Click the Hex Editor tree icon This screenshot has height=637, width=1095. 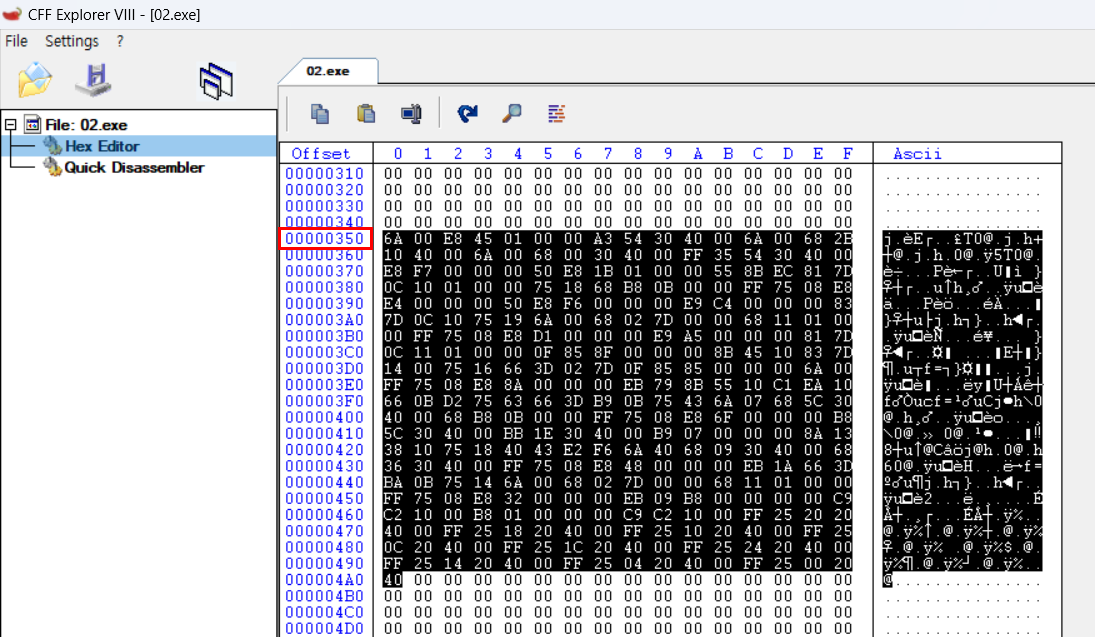[52, 146]
